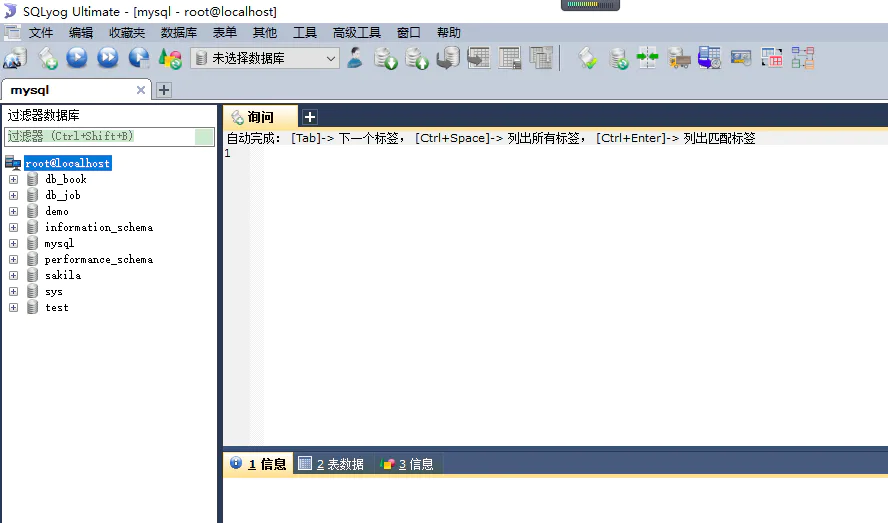The height and width of the screenshot is (523, 888).
Task: Open the 高级工具 menu
Action: [x=357, y=33]
